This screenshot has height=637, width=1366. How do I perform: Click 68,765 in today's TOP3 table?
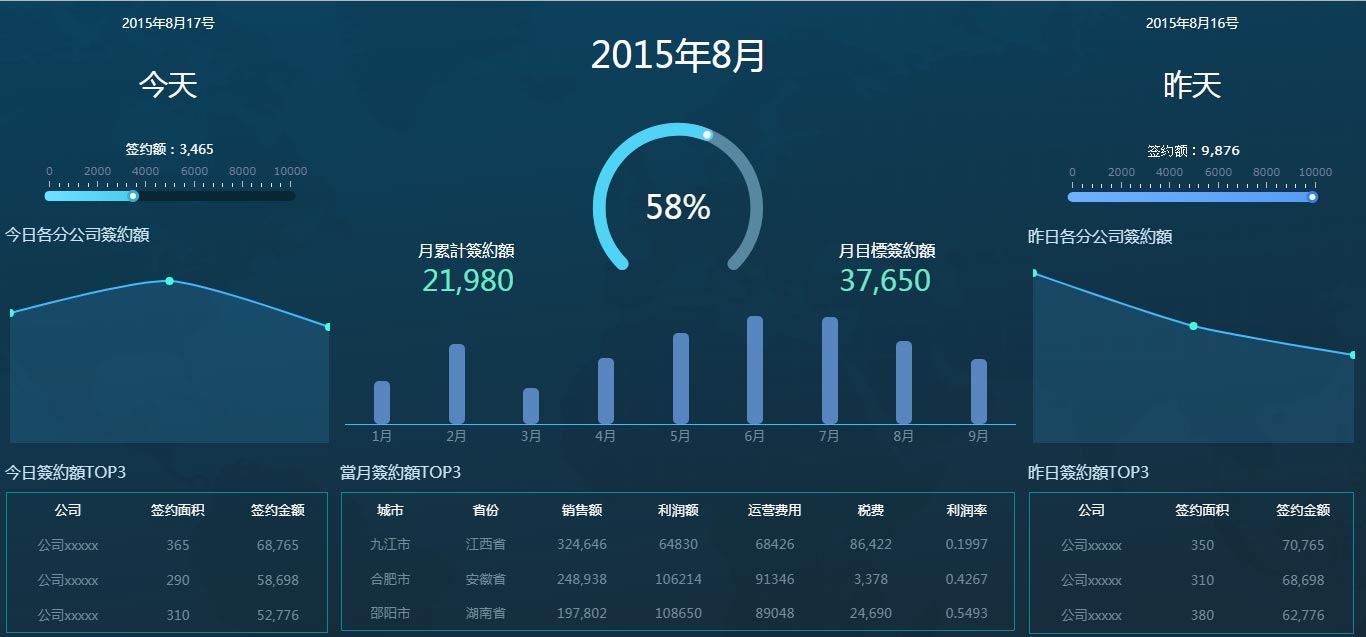(x=278, y=545)
